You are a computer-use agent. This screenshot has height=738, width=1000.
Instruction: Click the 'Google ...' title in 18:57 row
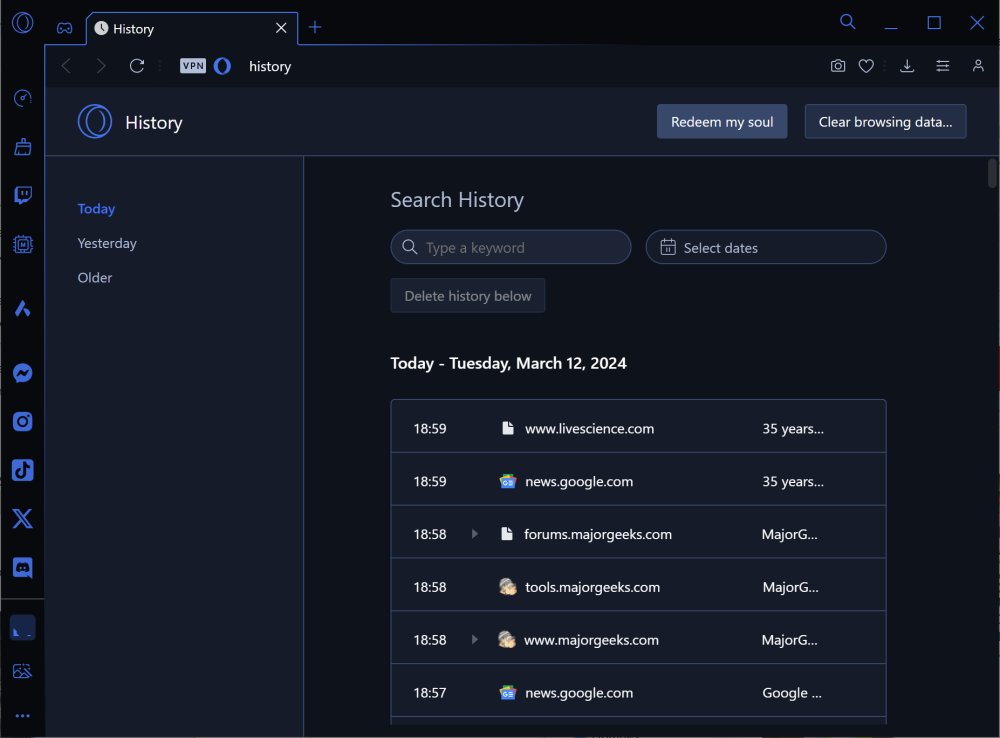click(791, 693)
